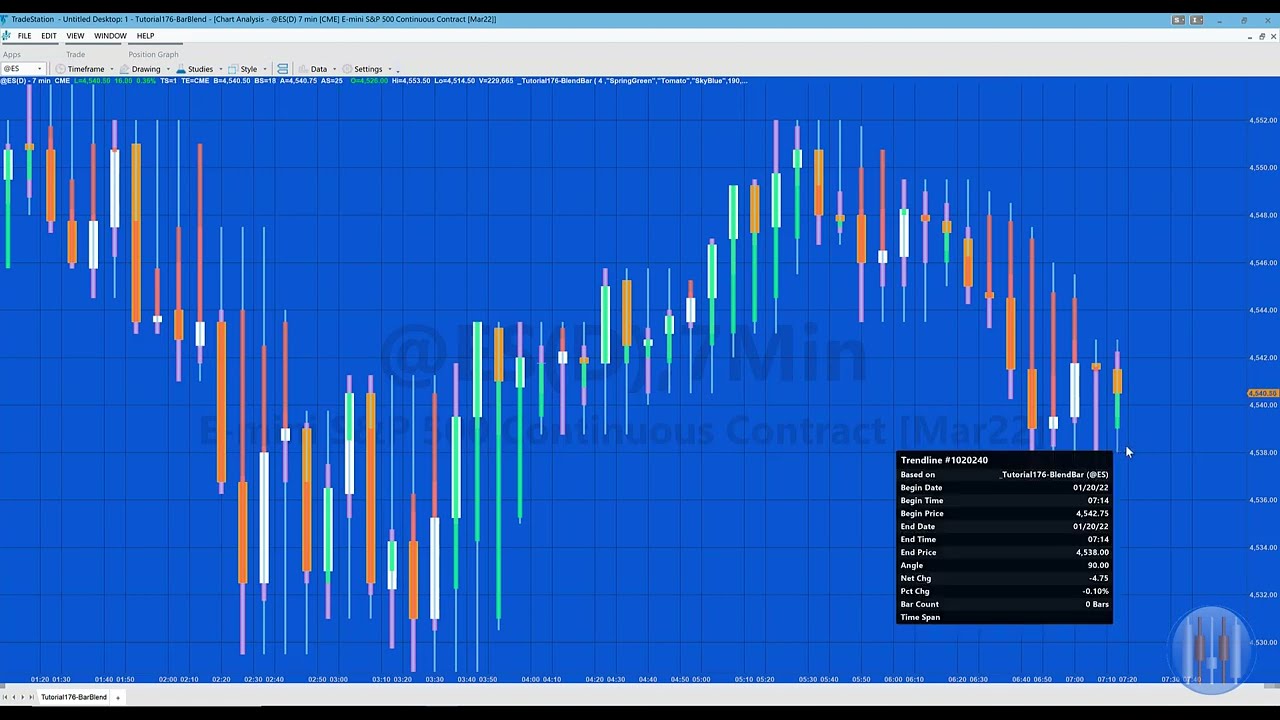Image resolution: width=1280 pixels, height=720 pixels.
Task: Click the TradeStation logo icon beside FILE
Action: click(6, 36)
